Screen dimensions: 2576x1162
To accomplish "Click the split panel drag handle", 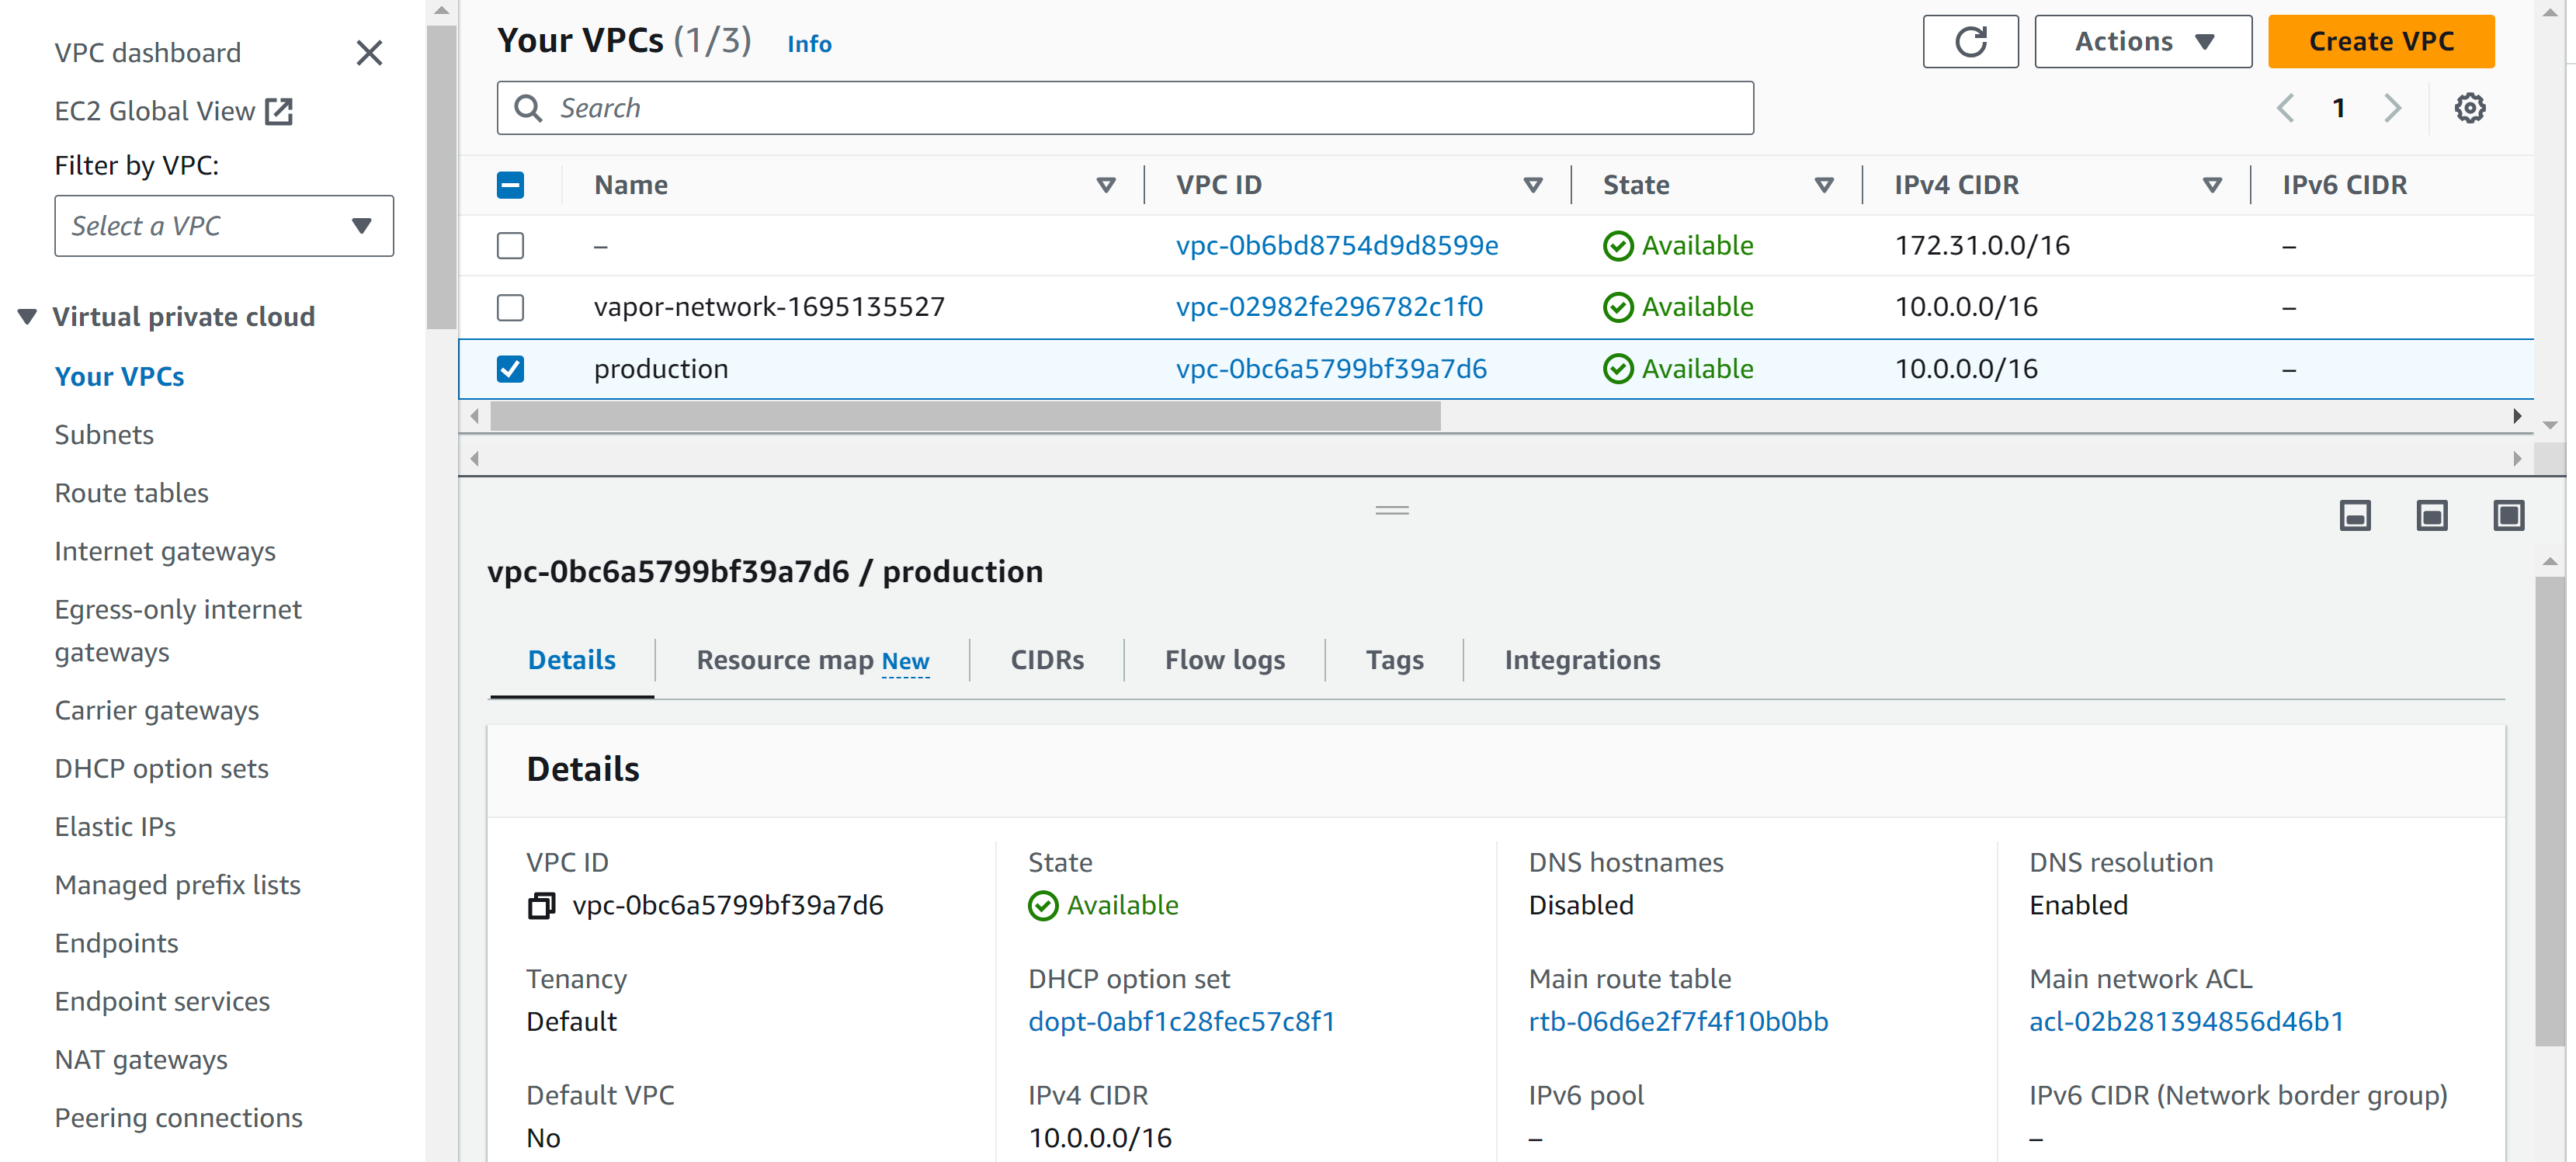I will [1392, 510].
